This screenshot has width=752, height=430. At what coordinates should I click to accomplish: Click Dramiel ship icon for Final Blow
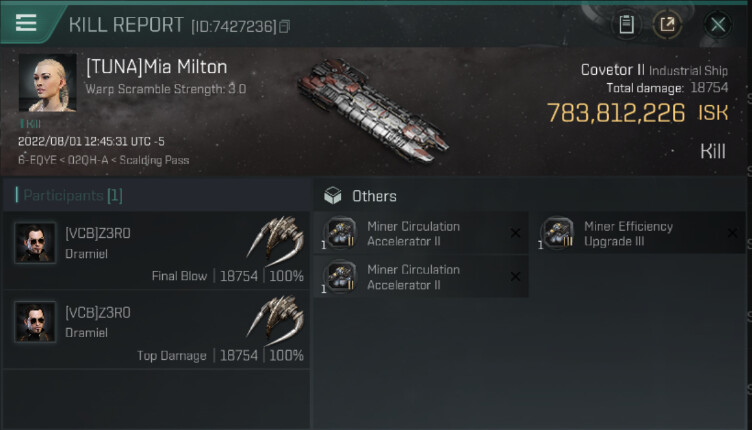click(x=275, y=240)
